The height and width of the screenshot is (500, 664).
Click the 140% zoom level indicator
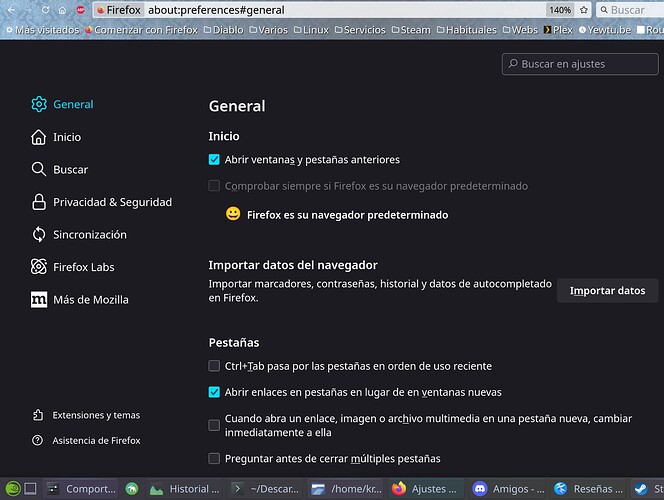tap(560, 10)
